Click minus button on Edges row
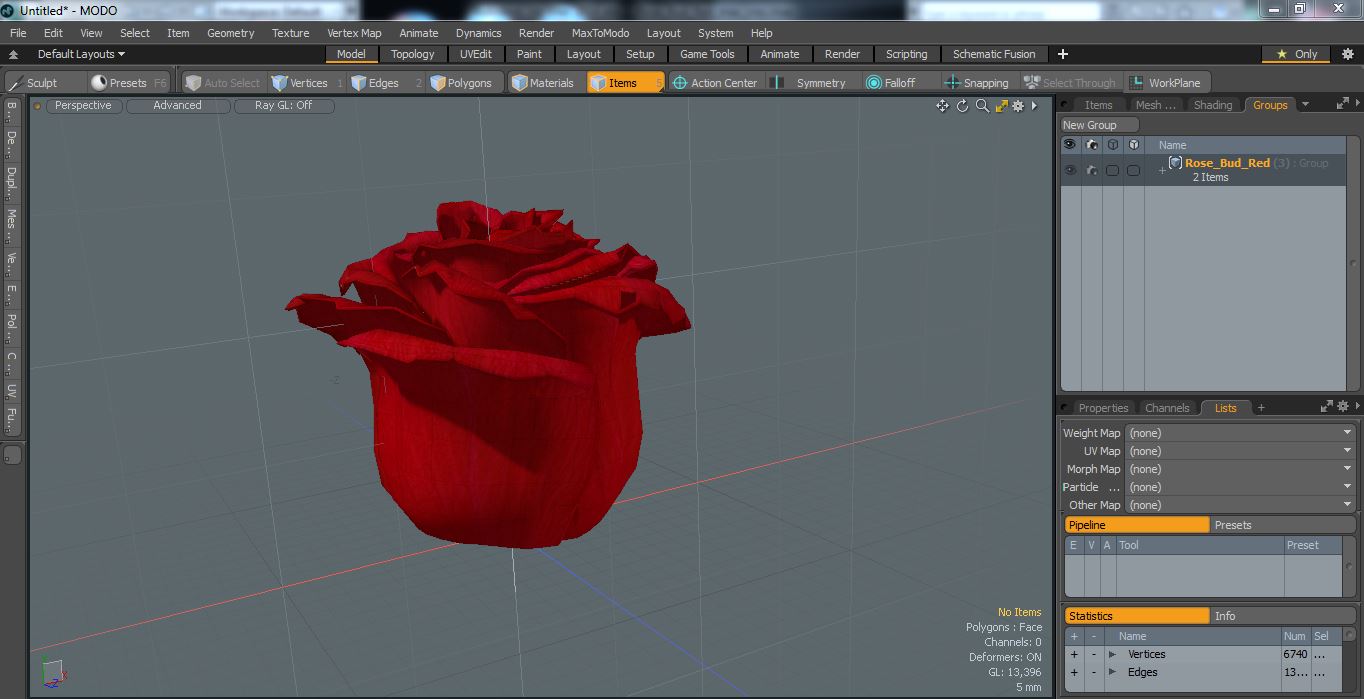1364x699 pixels. tap(1093, 672)
